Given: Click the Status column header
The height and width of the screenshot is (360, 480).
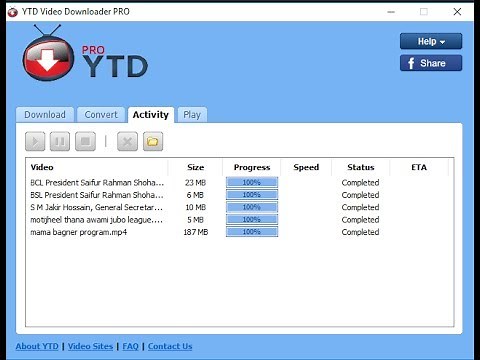Looking at the screenshot, I should point(361,167).
